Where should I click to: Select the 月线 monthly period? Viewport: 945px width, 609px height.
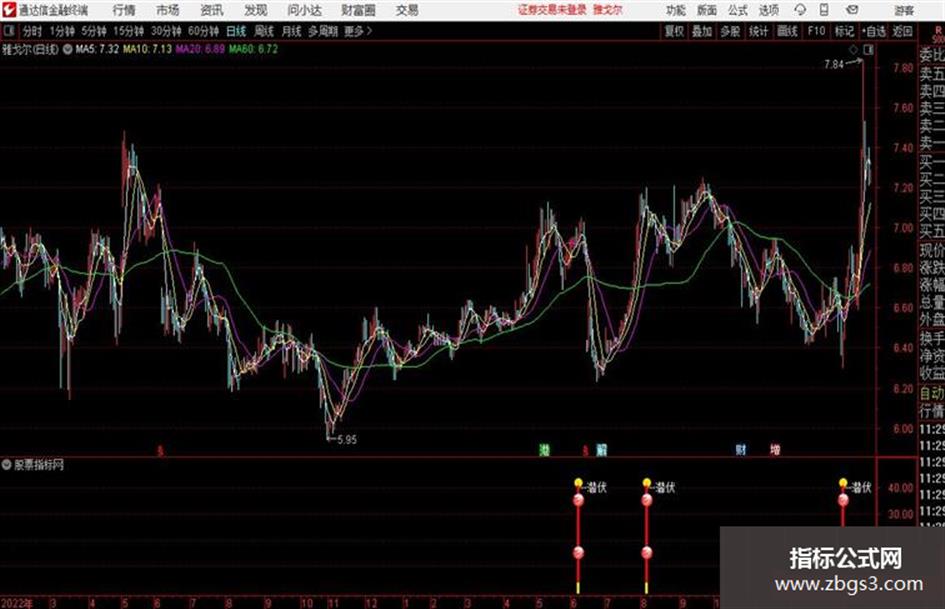point(292,31)
